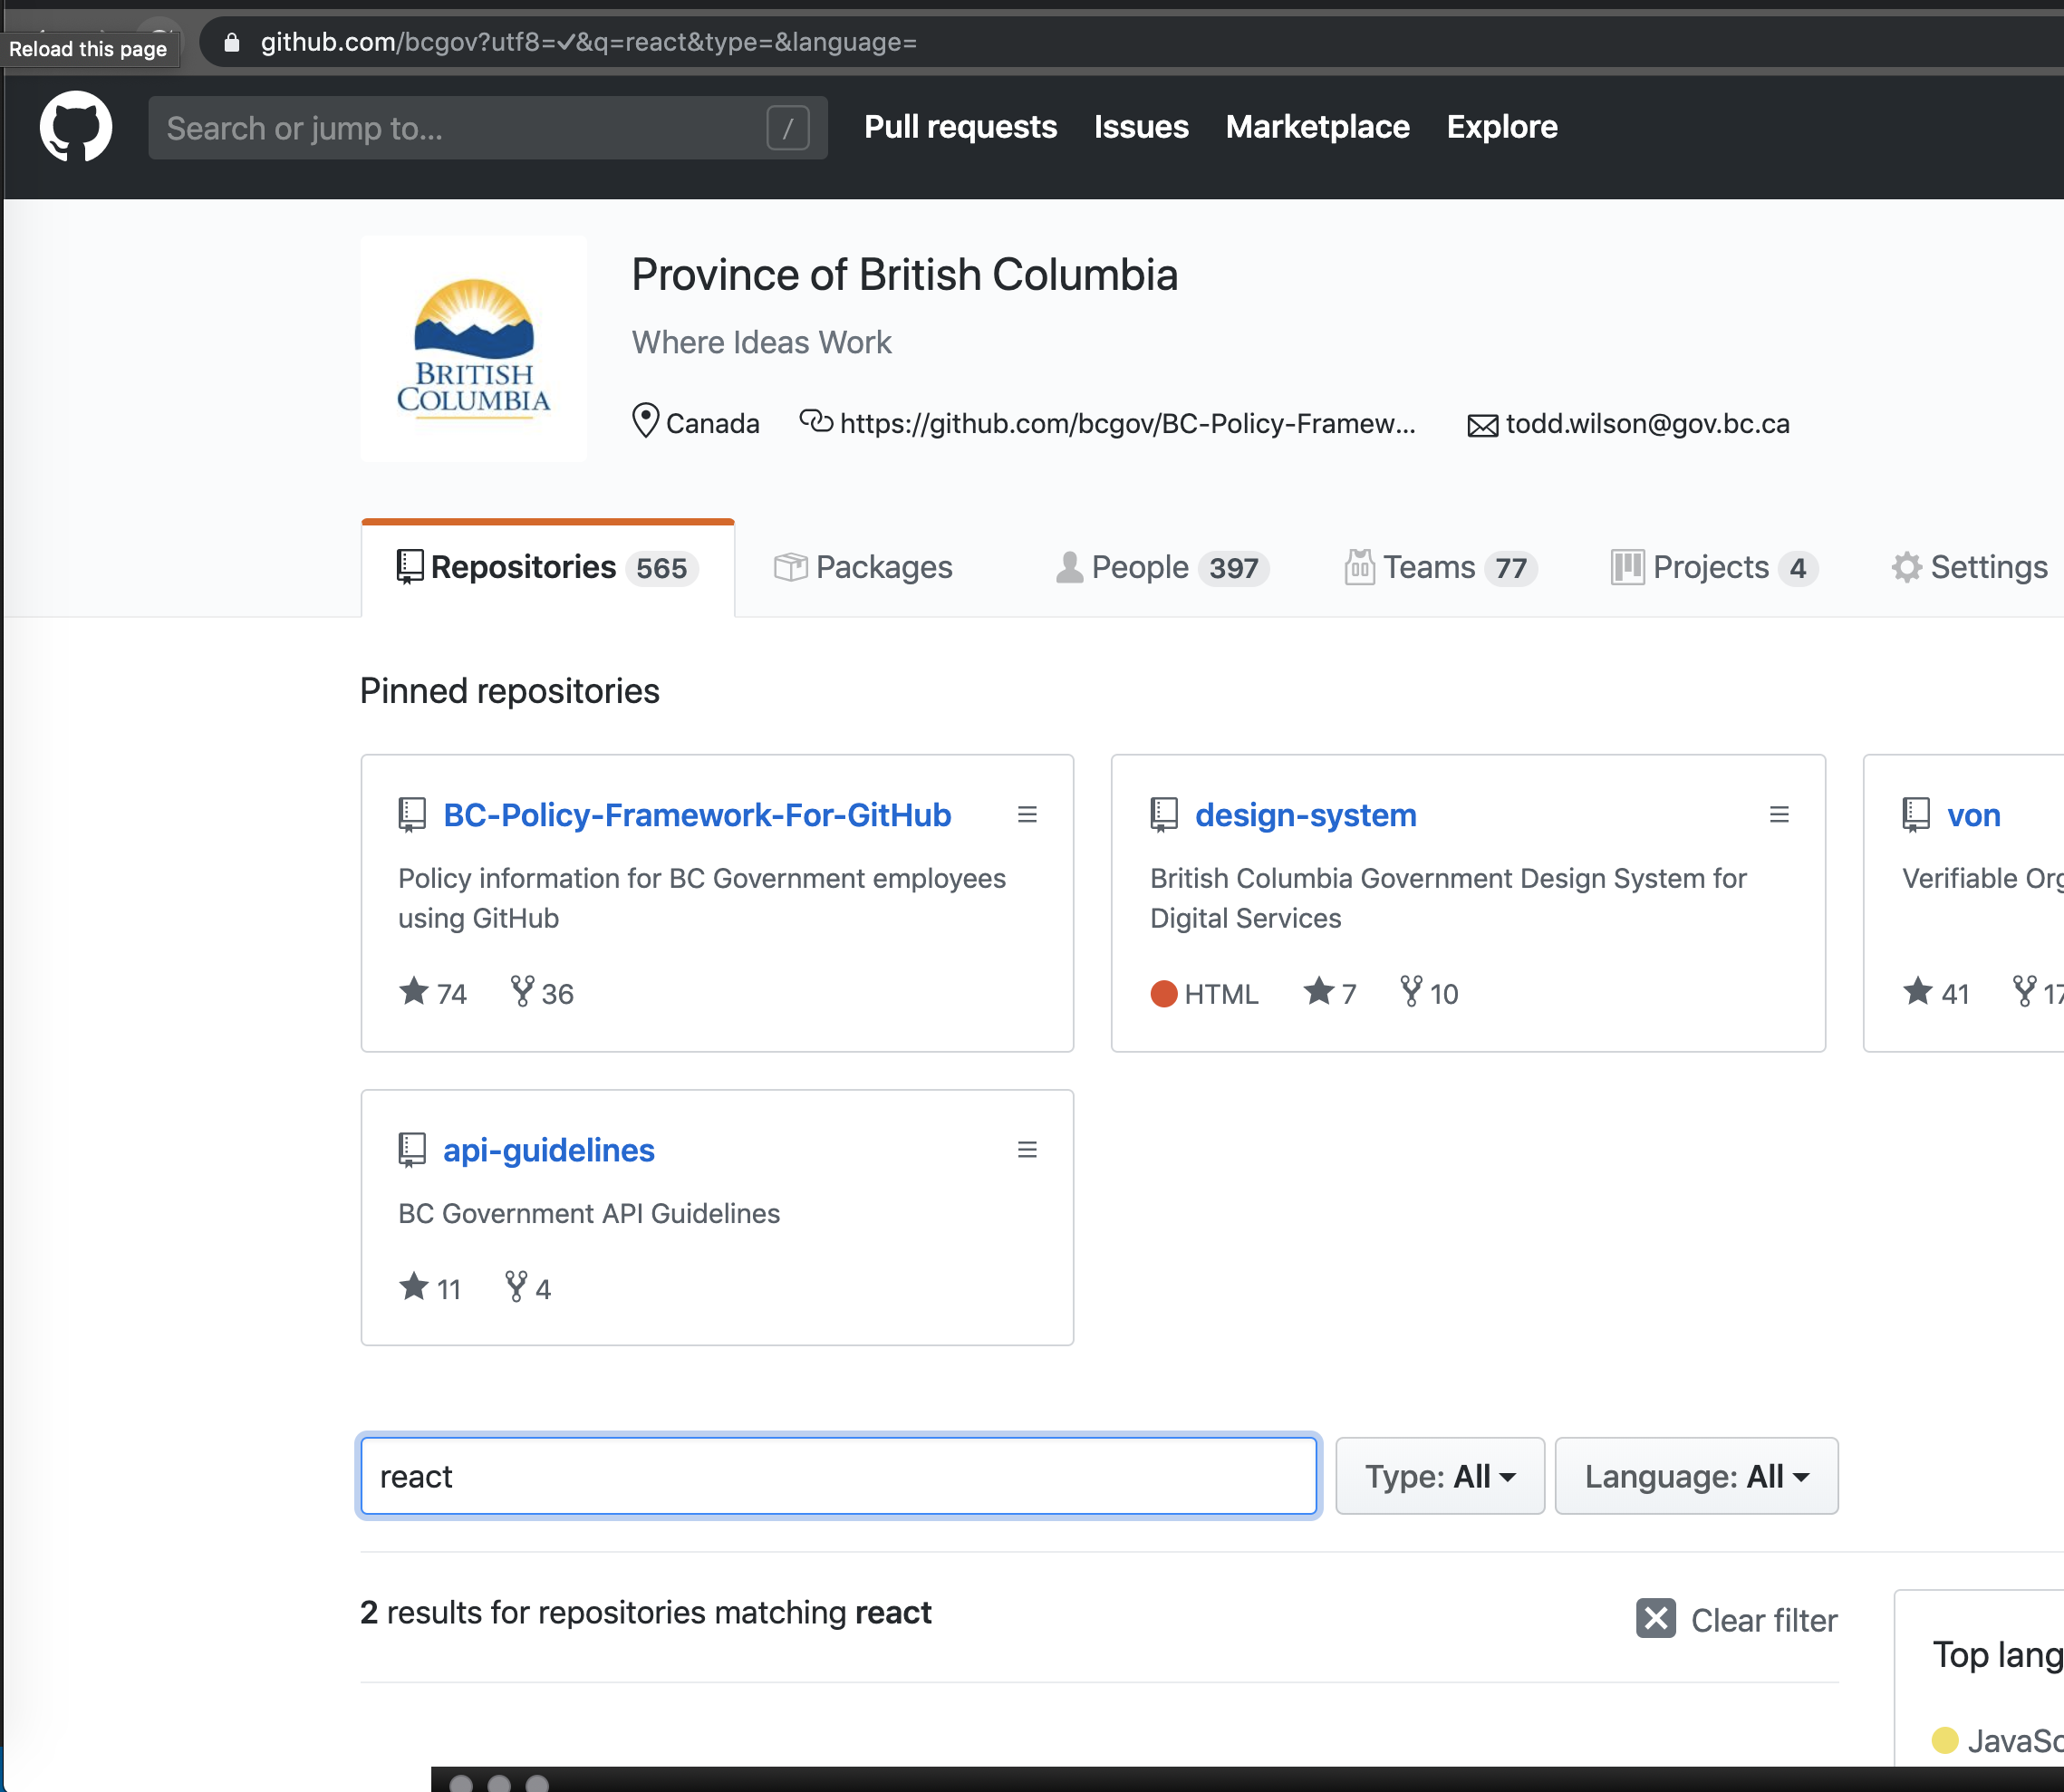
Task: Click the Clear filter link
Action: 1764,1620
